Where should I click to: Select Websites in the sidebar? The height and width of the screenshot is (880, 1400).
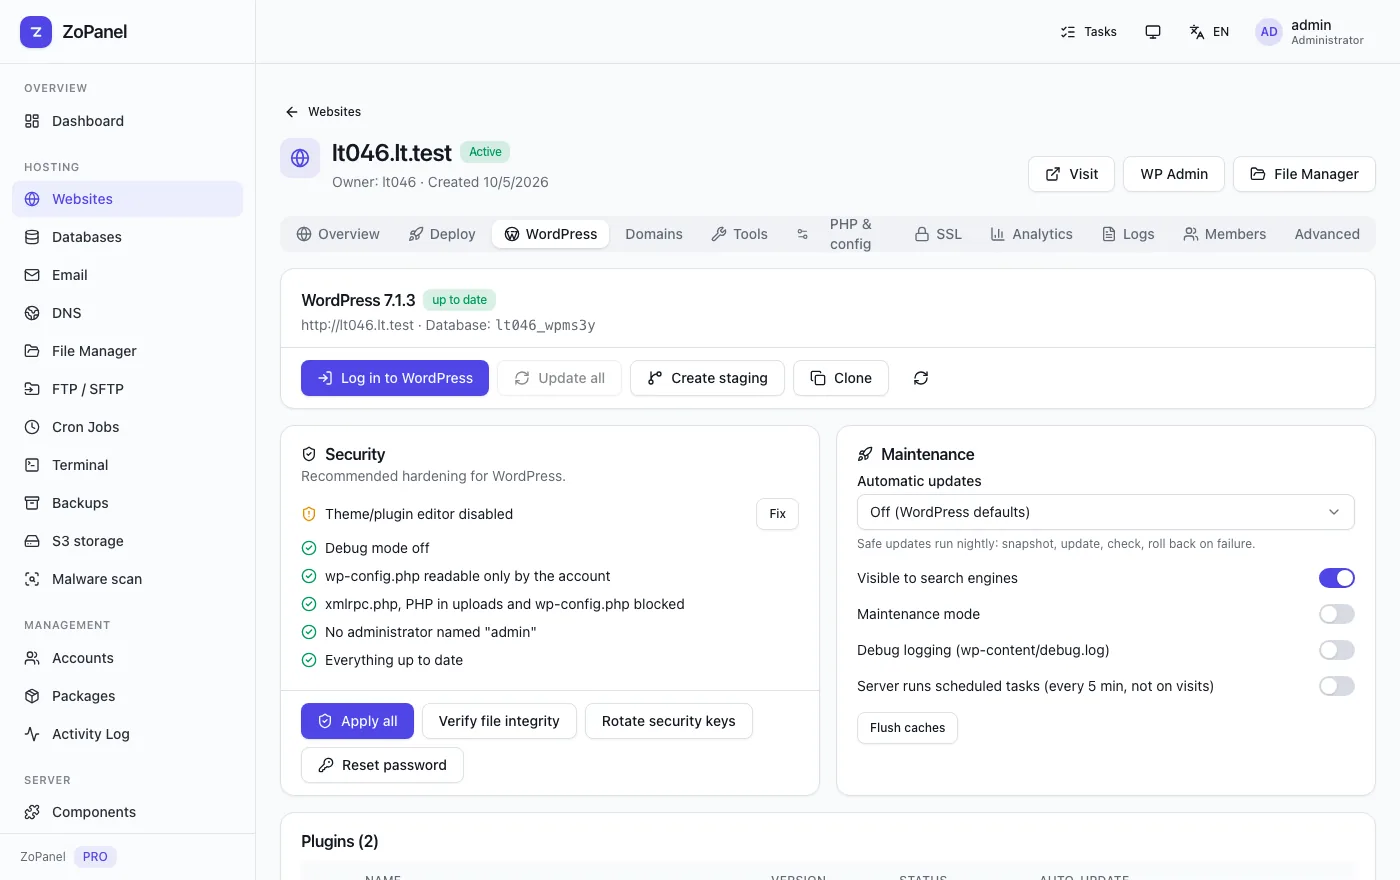[x=127, y=199]
